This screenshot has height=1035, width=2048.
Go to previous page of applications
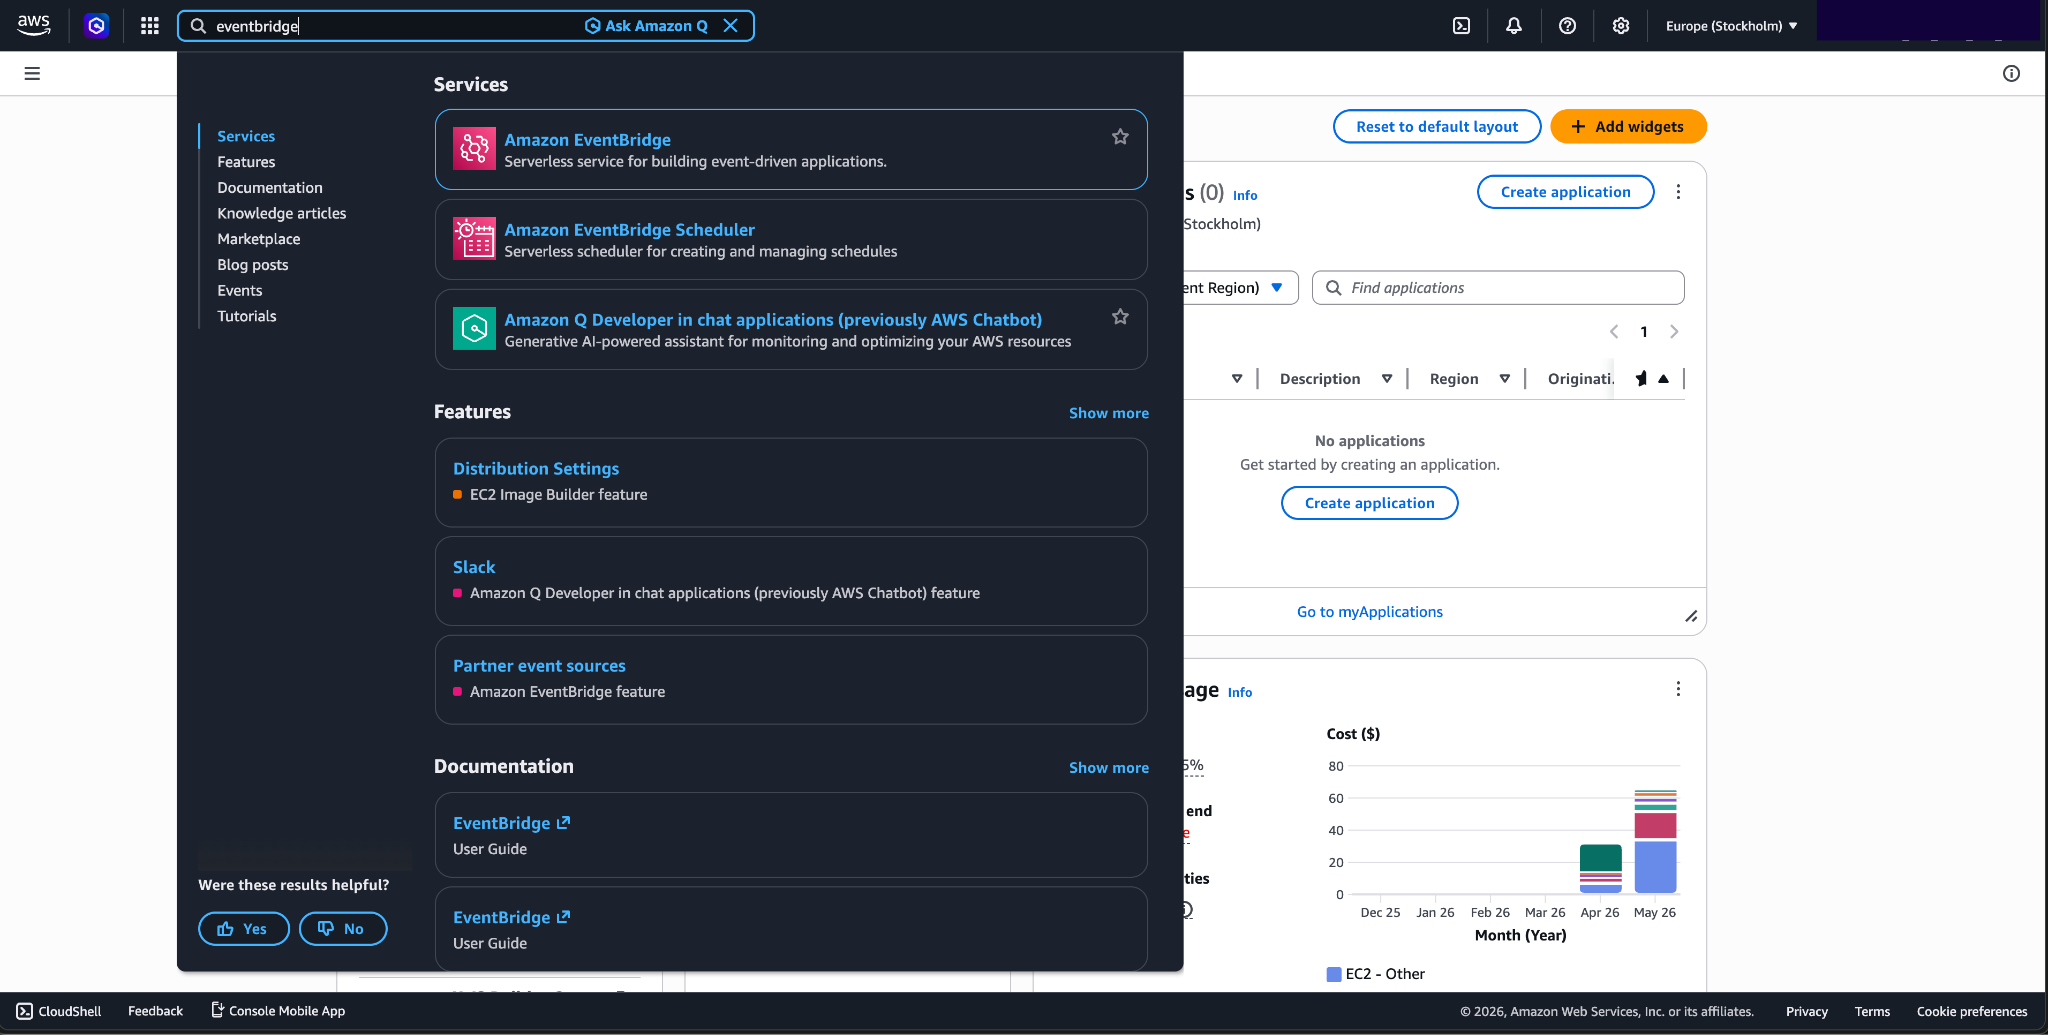[1614, 332]
